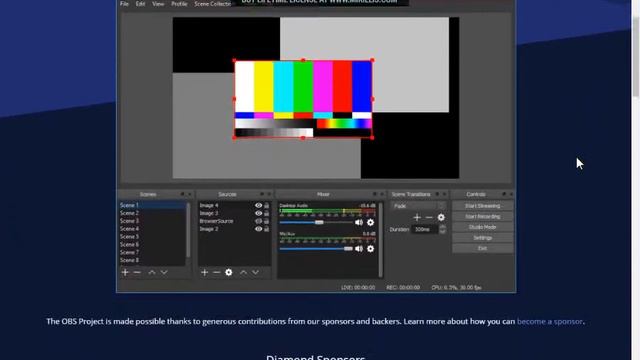Select the Image 4 source row

click(234, 206)
